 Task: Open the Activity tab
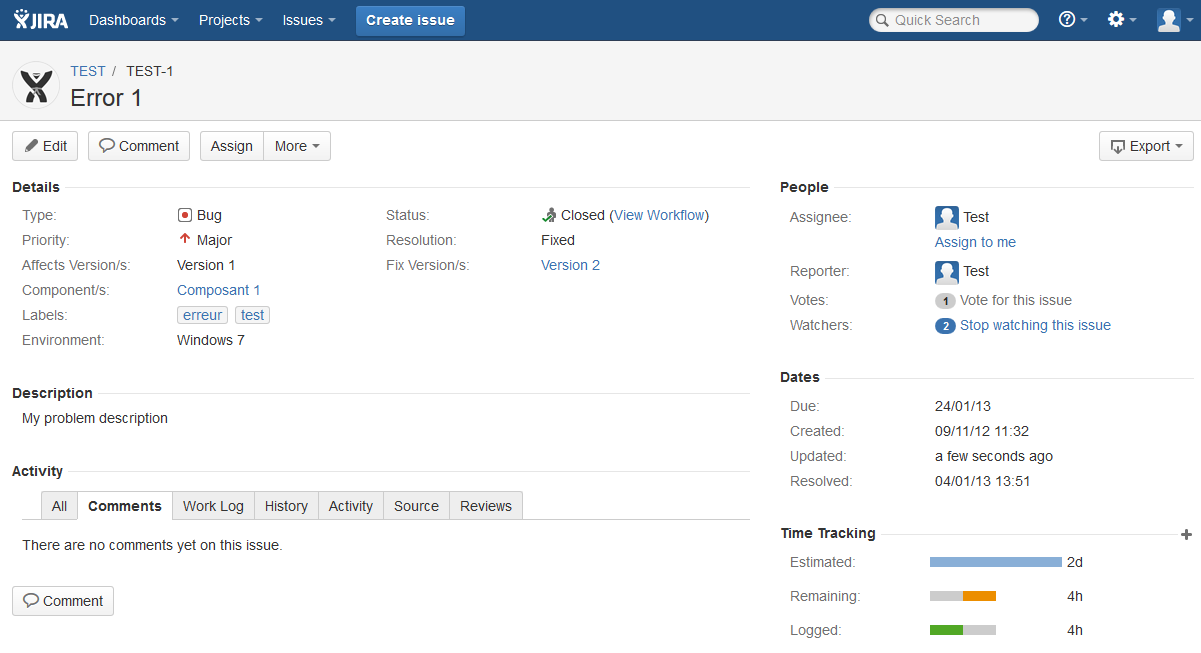[351, 506]
